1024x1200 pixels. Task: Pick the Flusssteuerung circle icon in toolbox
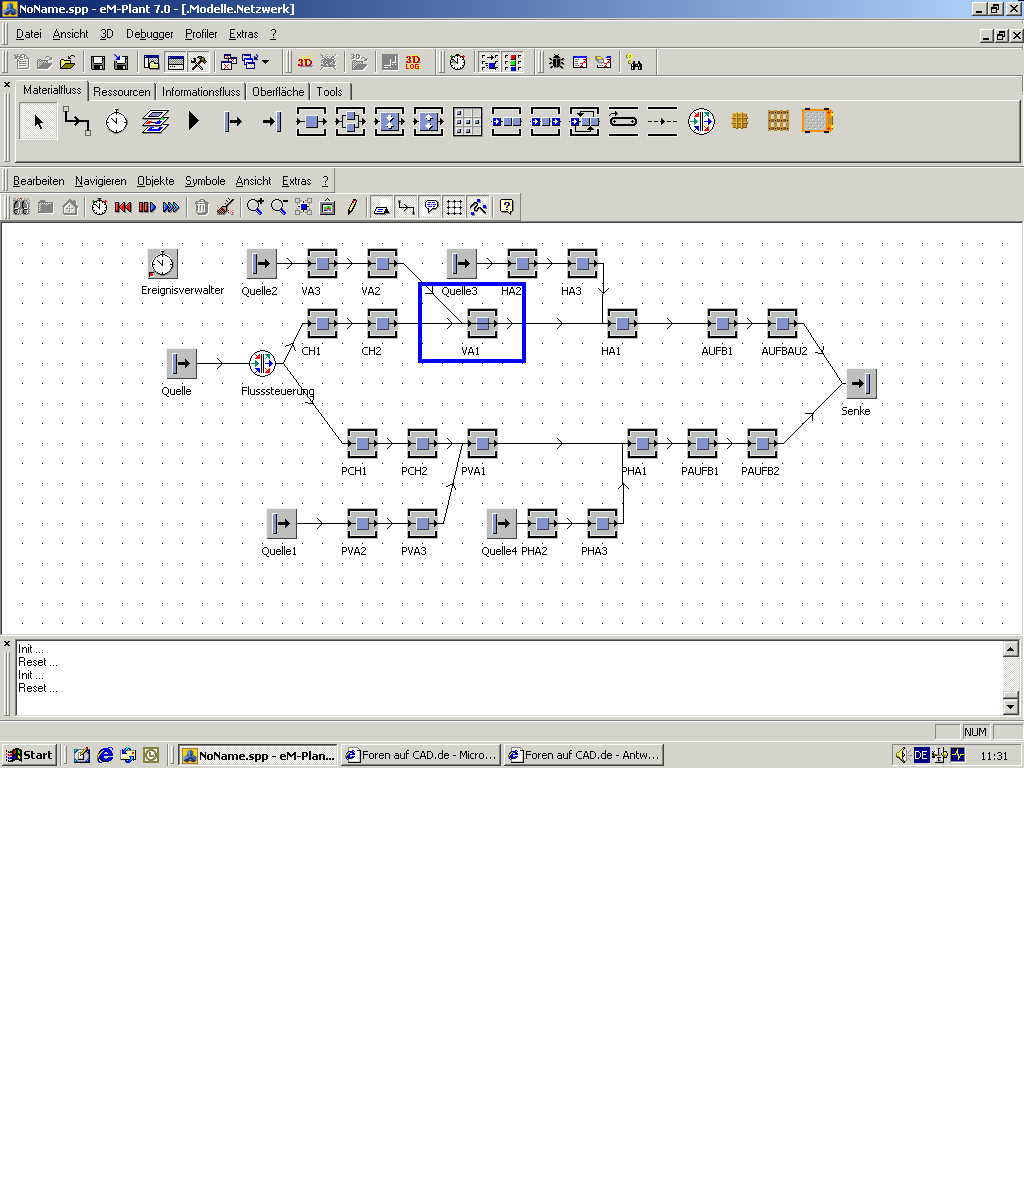tap(701, 122)
